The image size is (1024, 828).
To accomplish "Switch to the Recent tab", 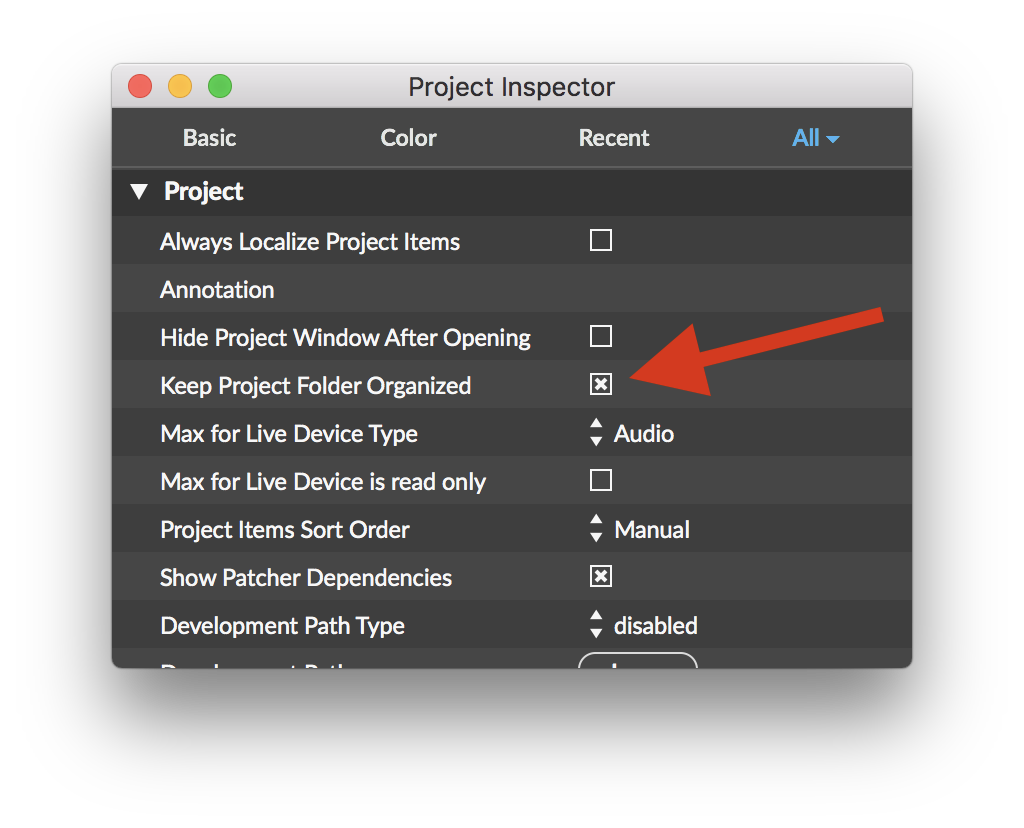I will point(614,138).
